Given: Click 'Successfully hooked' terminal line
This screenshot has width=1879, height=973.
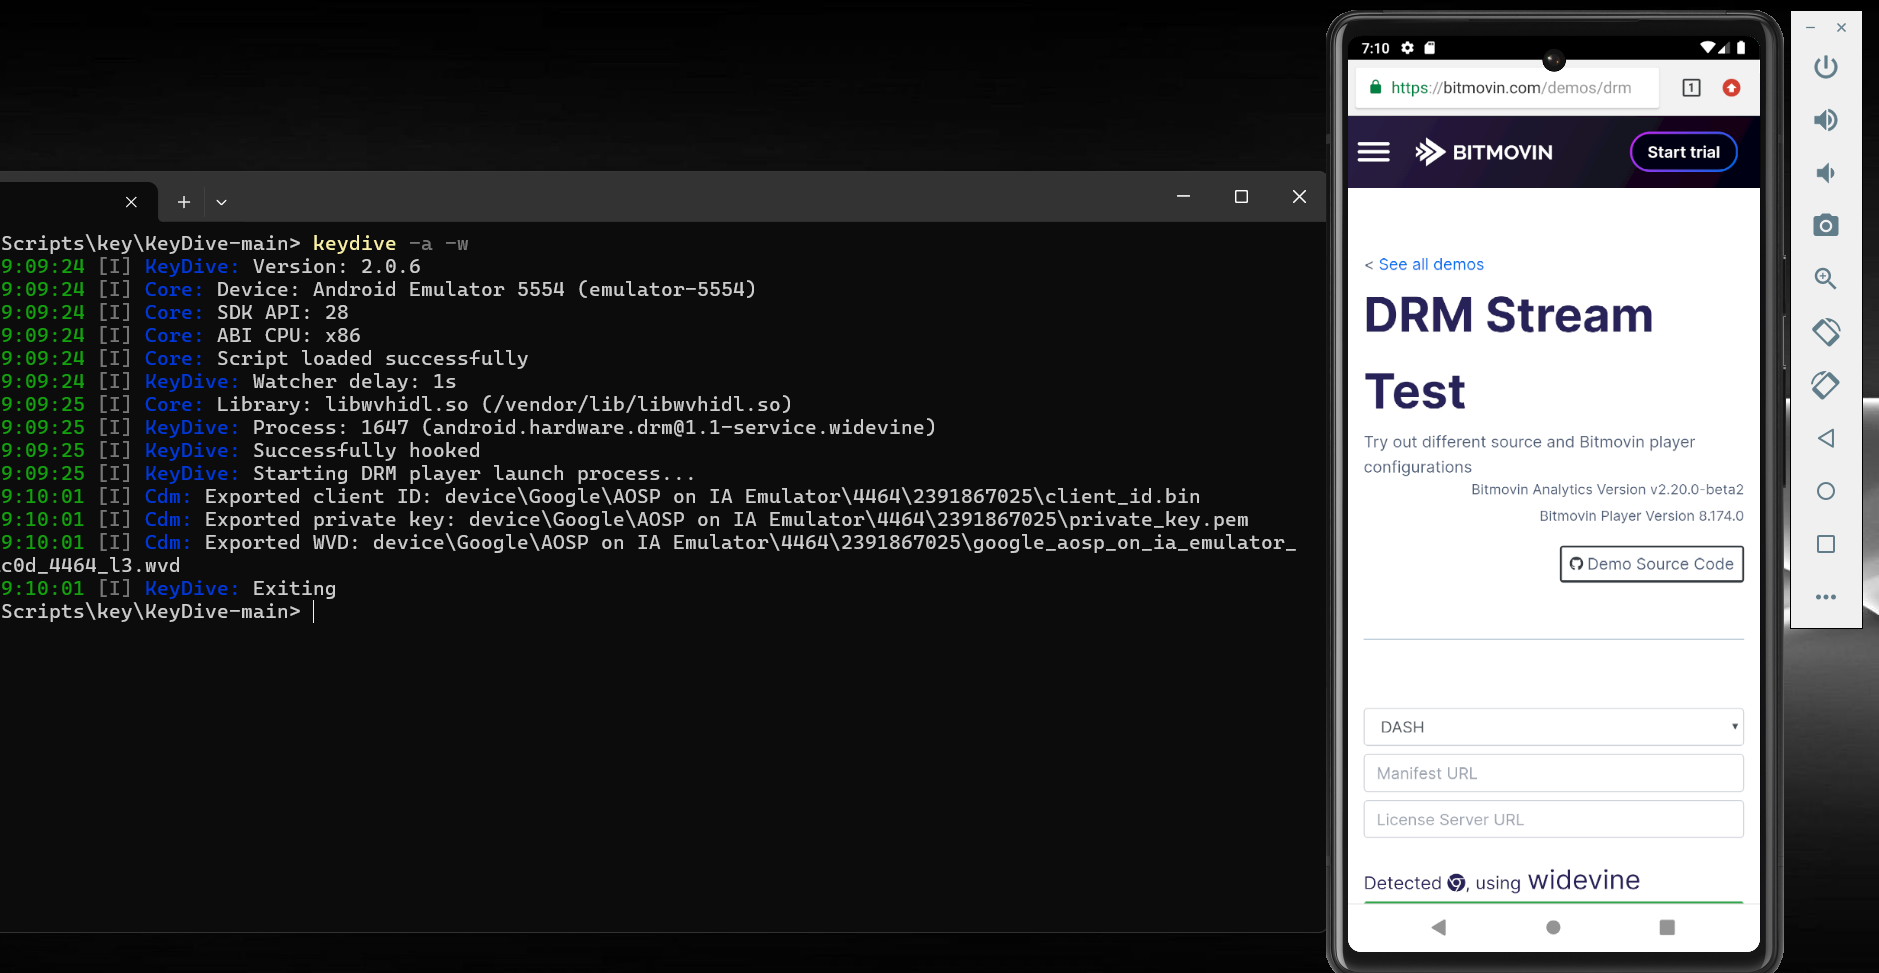Looking at the screenshot, I should [x=367, y=451].
